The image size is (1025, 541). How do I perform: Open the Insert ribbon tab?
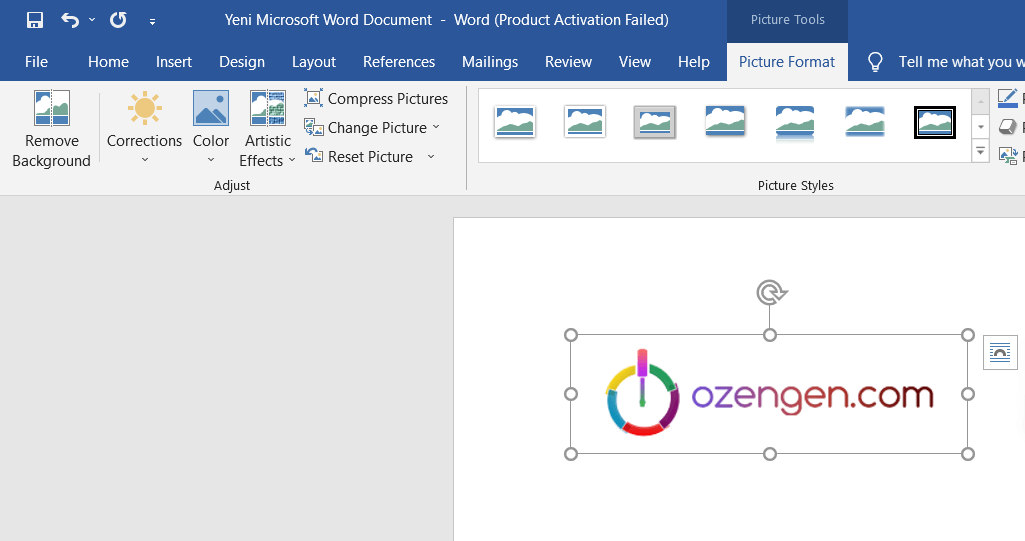[173, 62]
